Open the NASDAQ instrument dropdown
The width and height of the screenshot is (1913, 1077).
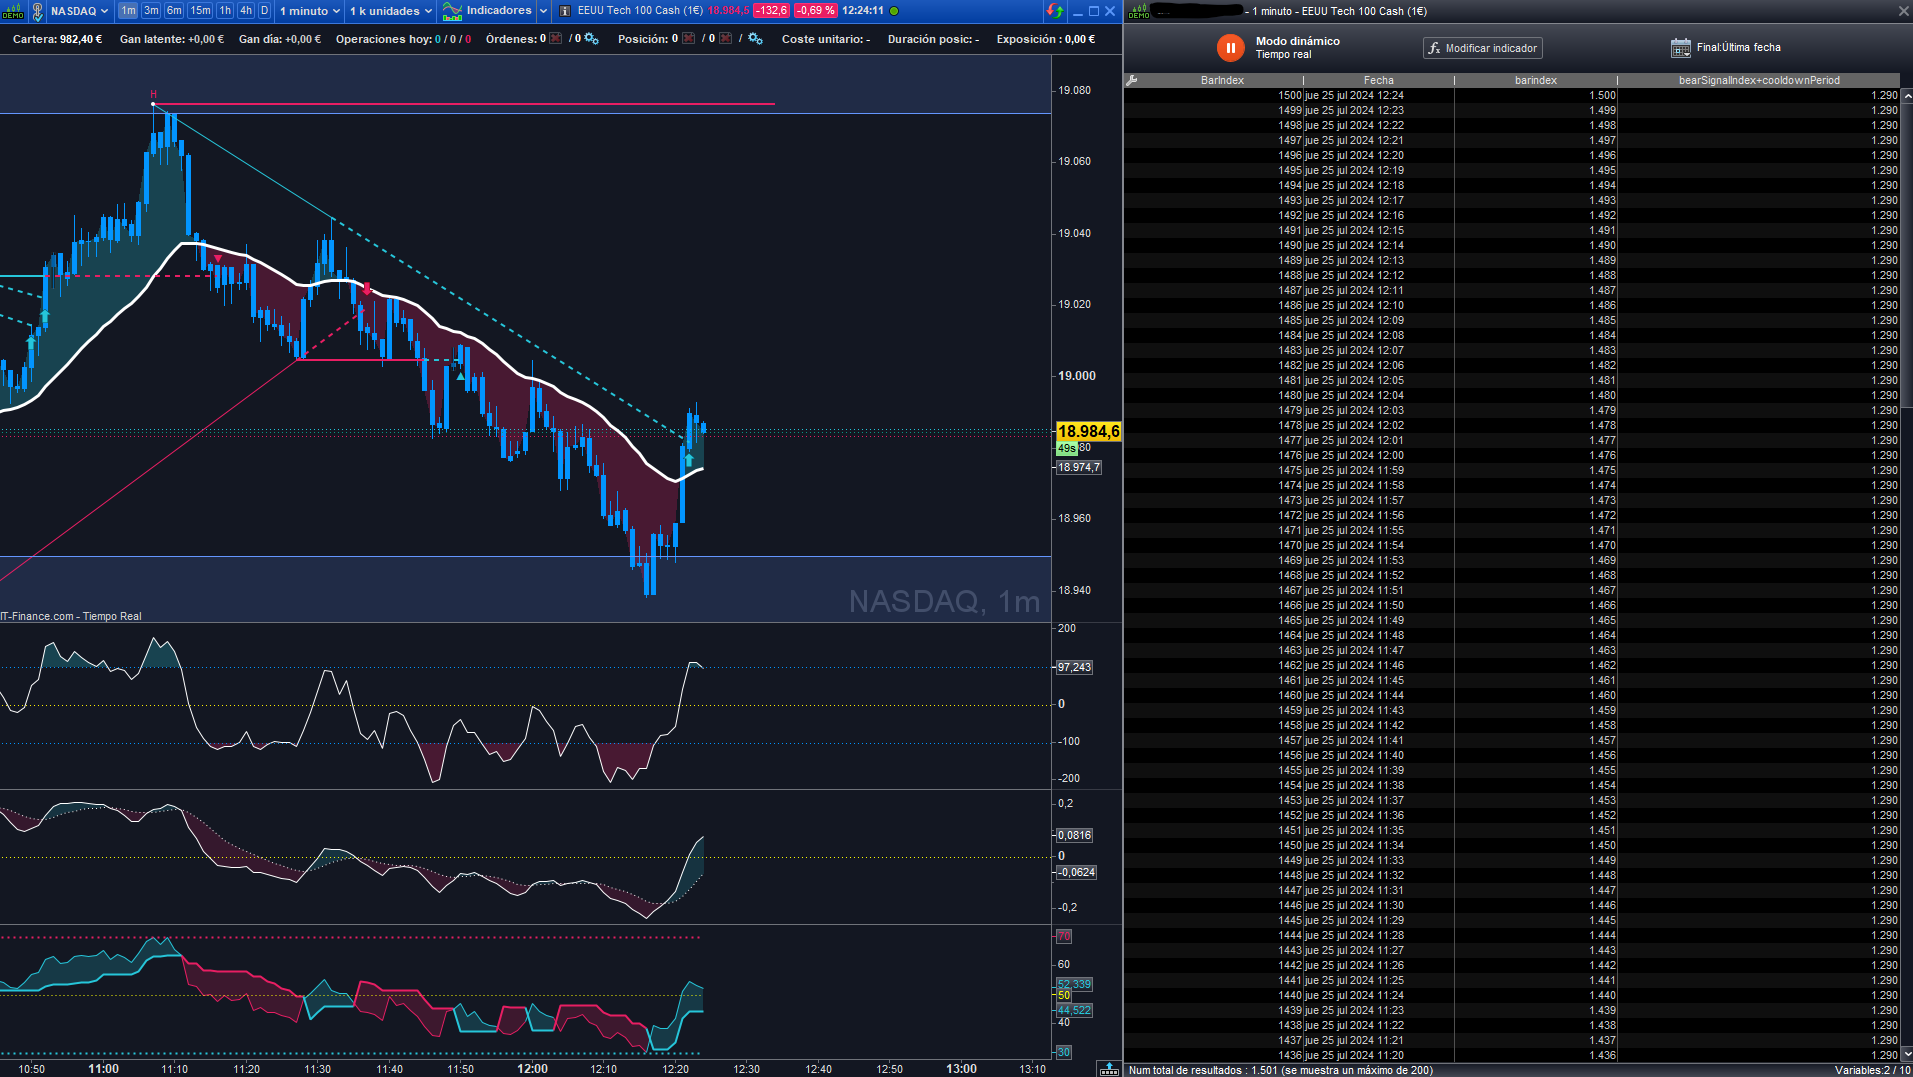coord(79,11)
